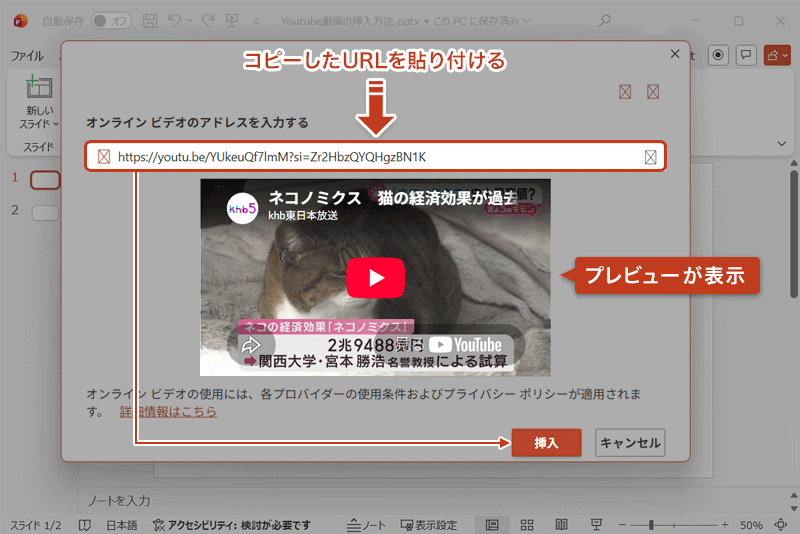This screenshot has width=800, height=534.
Task: Click the PowerPoint app icon in title bar
Action: coord(20,21)
